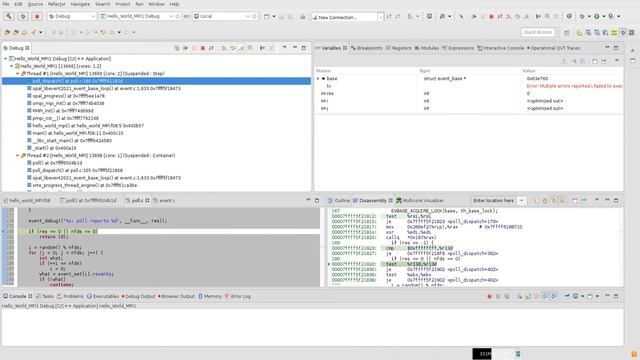Open the hello_world_MPI.f08 editor tab
The width and height of the screenshot is (640, 360).
(27, 200)
